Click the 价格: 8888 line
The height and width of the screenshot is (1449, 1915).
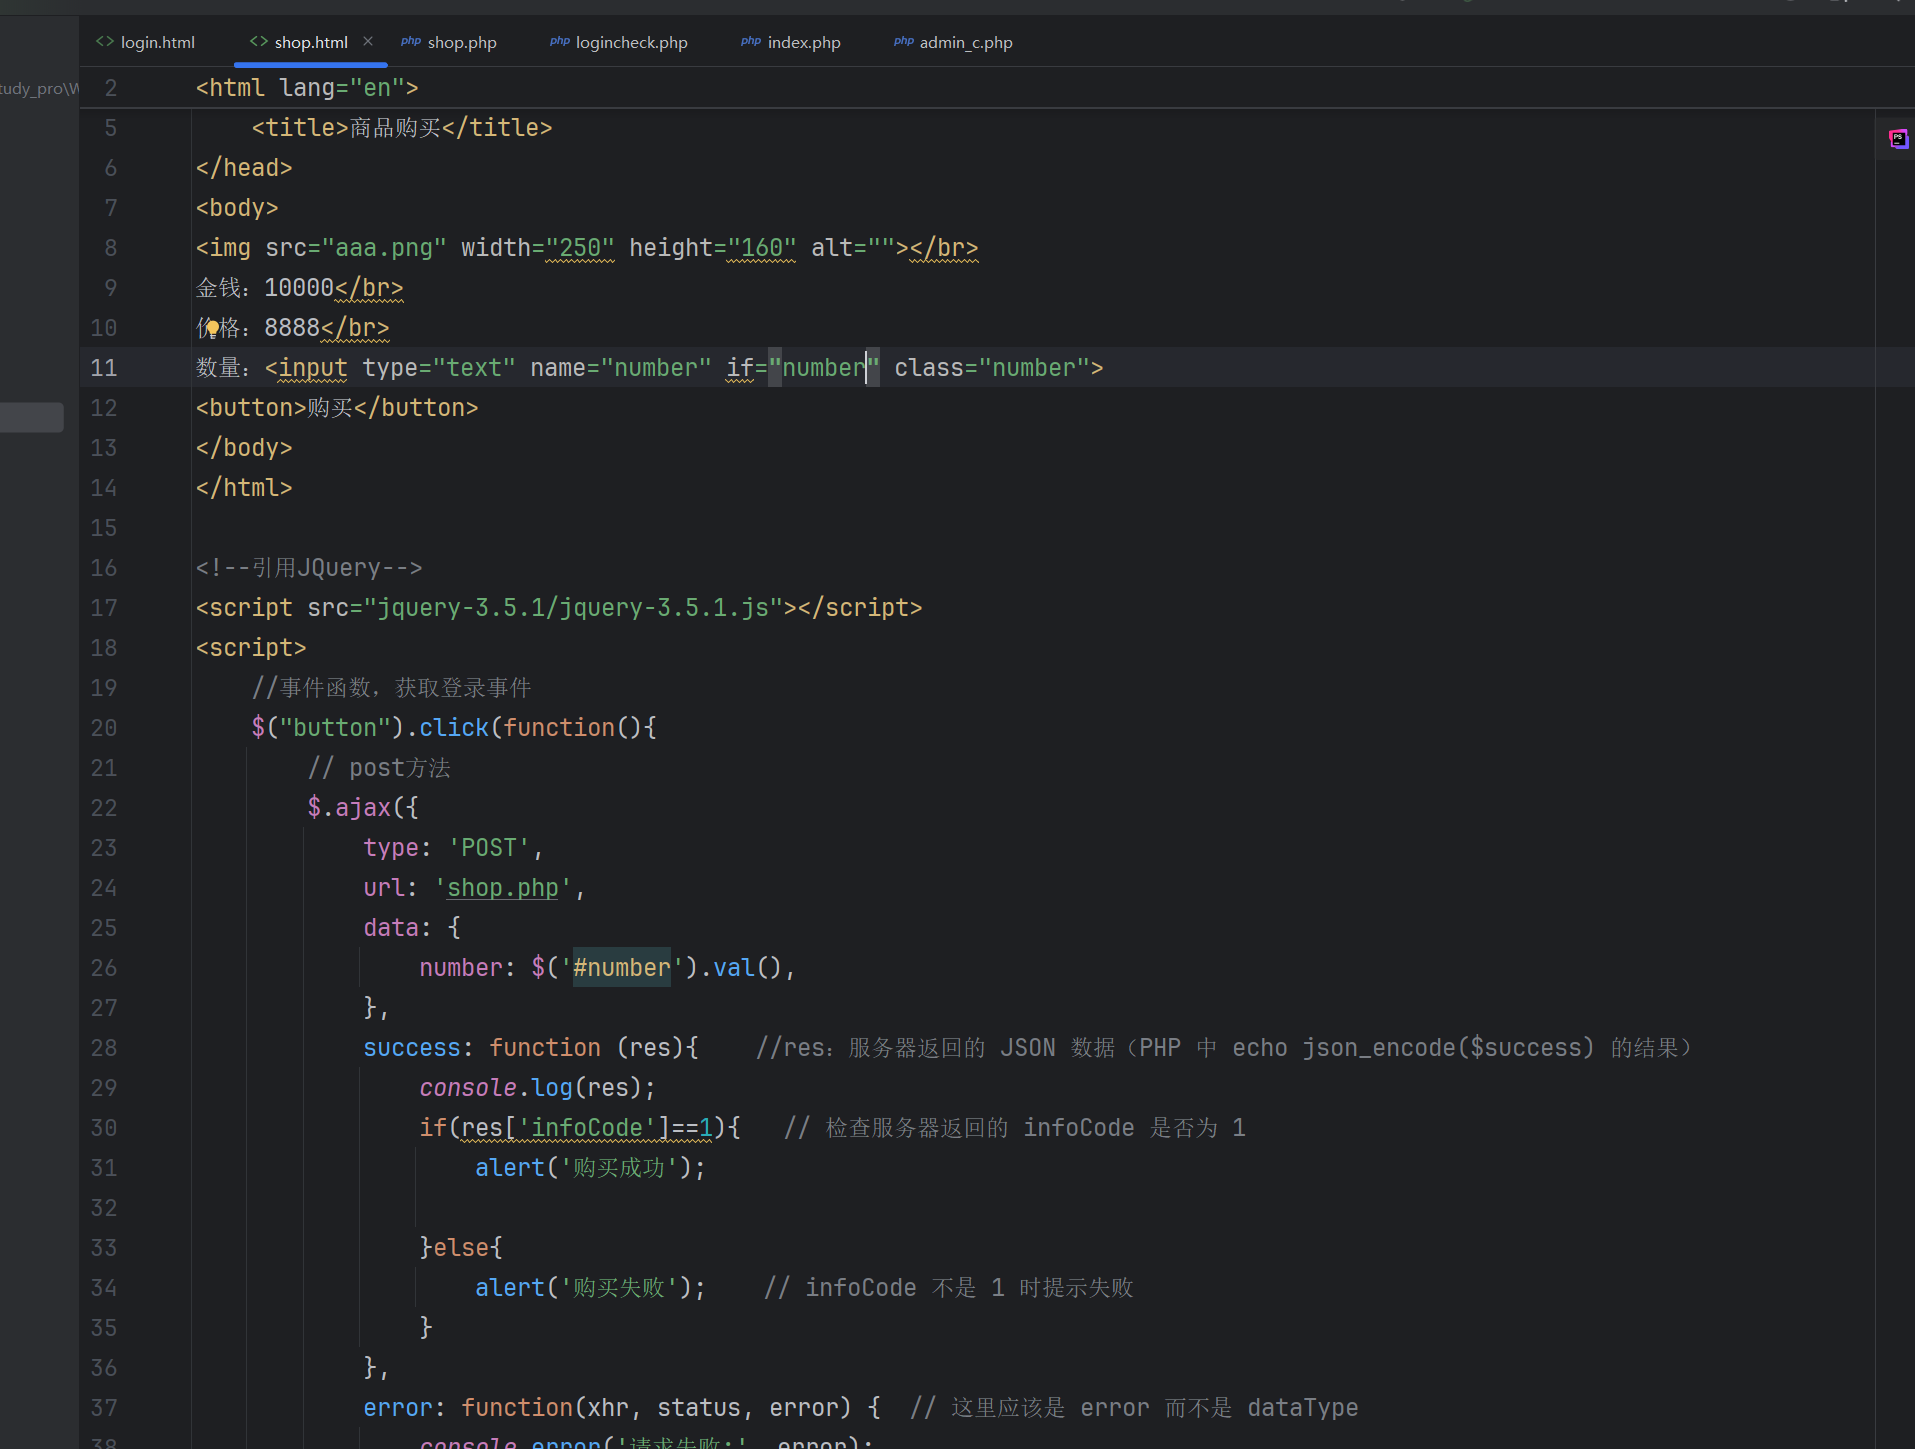pos(293,327)
